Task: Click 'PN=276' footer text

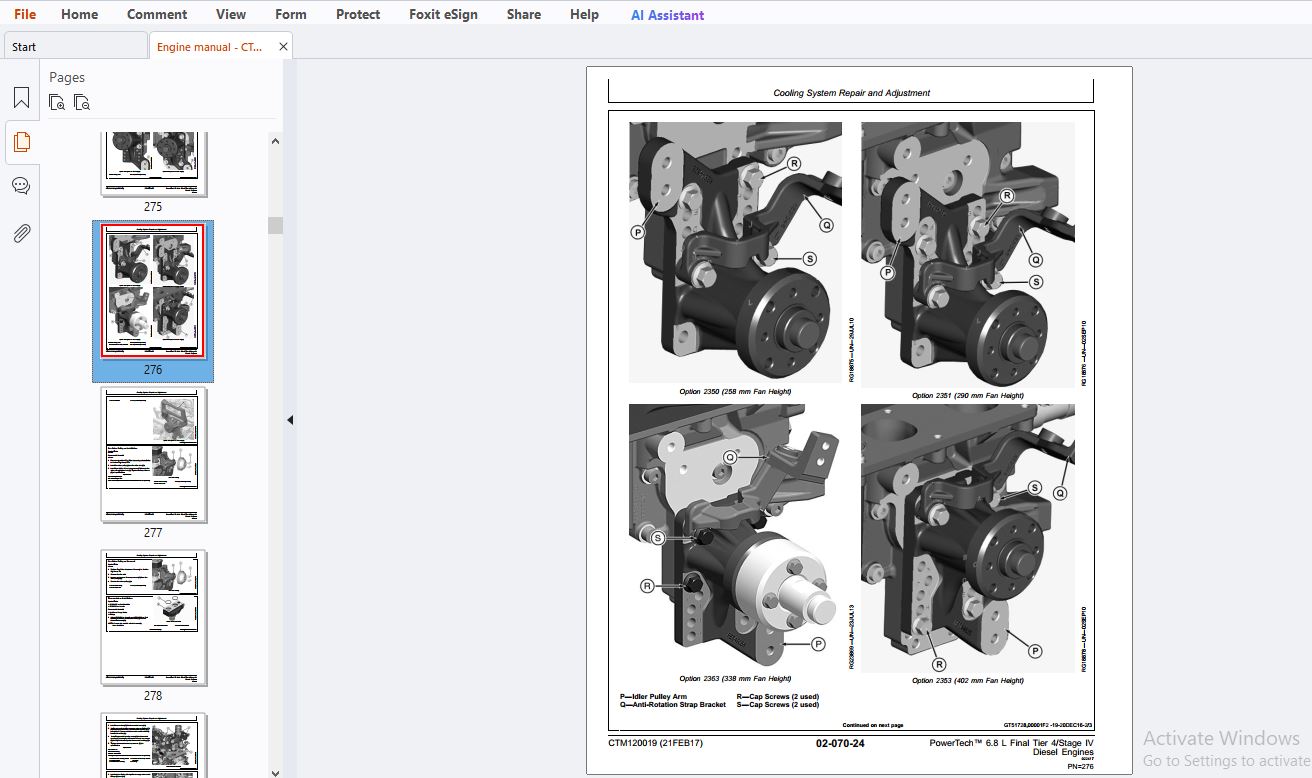Action: click(1080, 766)
